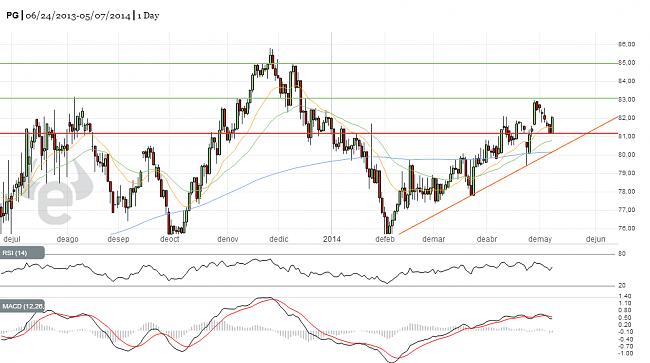Click the RSI upper level 80 label
Viewport: 650px width, 363px height.
coord(622,254)
